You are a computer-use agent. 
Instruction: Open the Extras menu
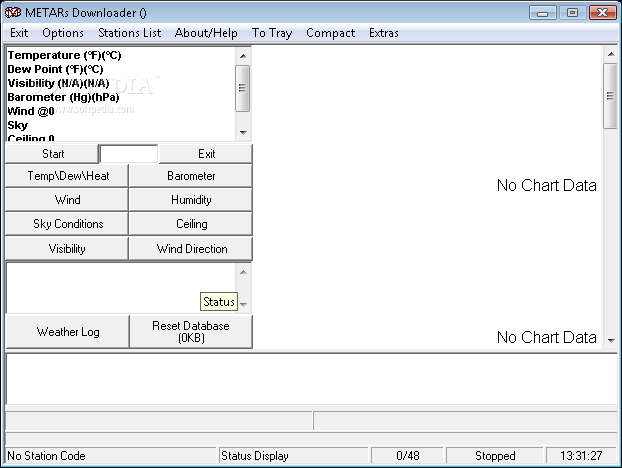click(x=383, y=33)
